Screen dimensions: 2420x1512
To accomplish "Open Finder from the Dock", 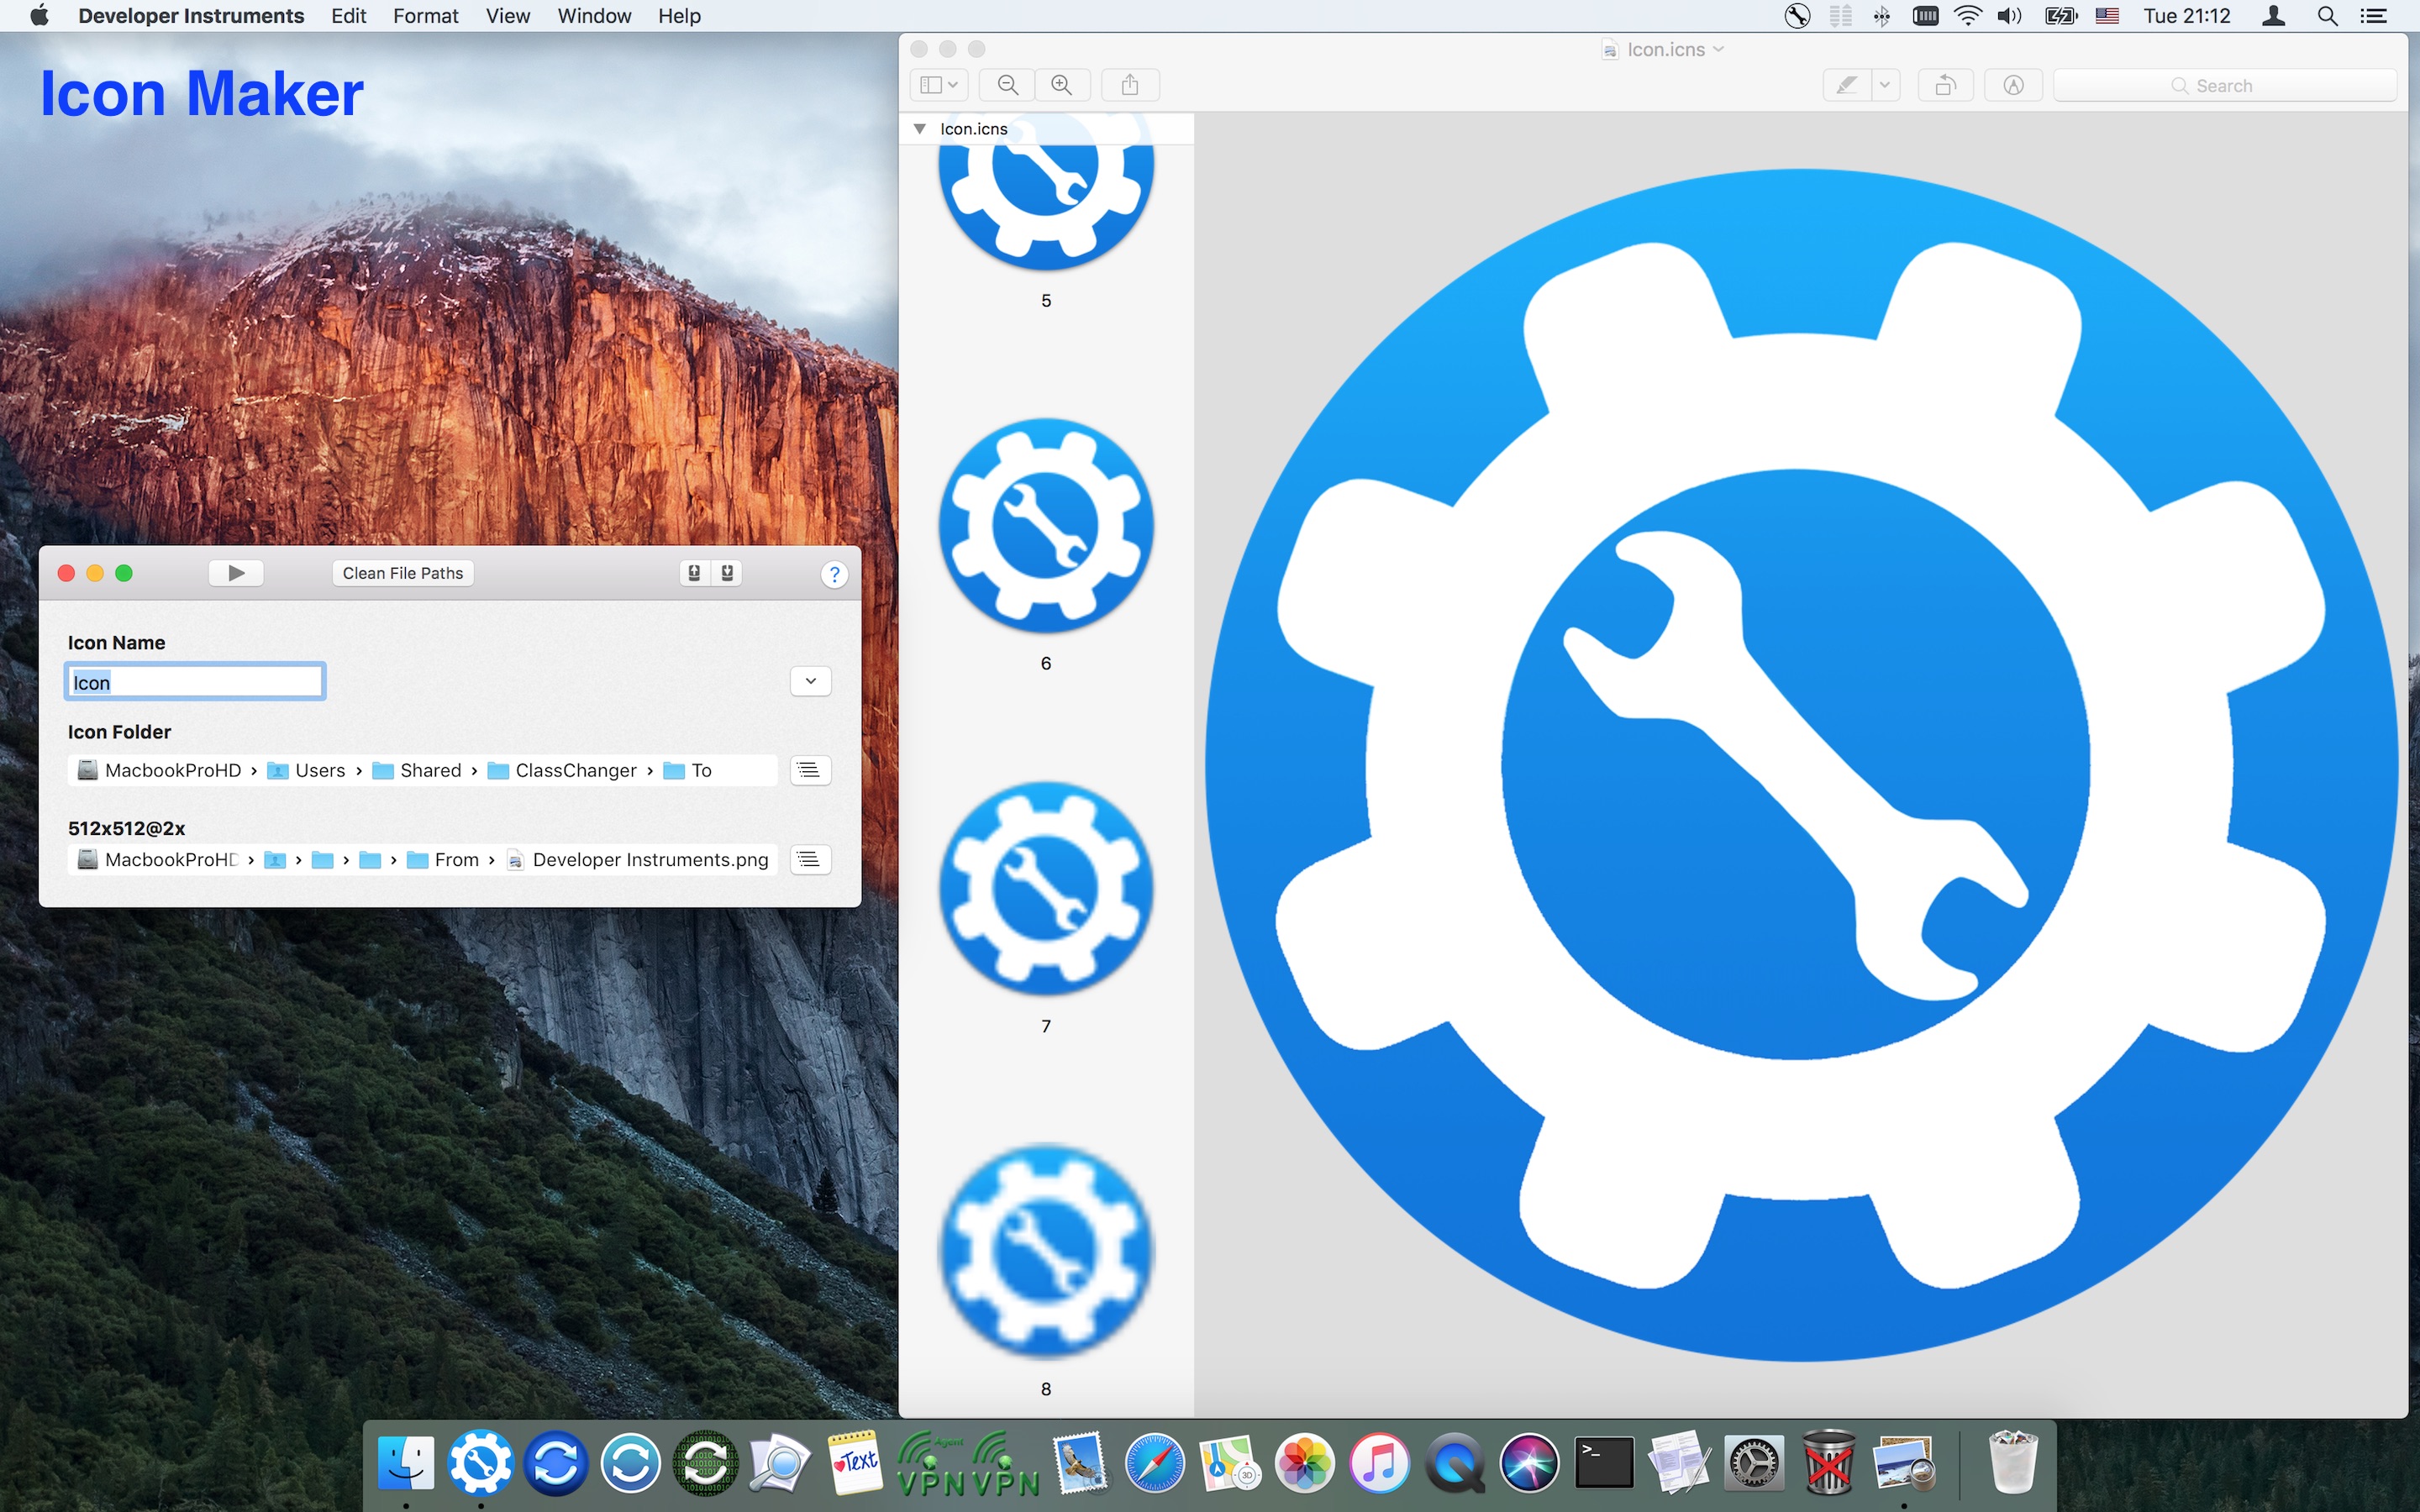I will click(x=406, y=1463).
